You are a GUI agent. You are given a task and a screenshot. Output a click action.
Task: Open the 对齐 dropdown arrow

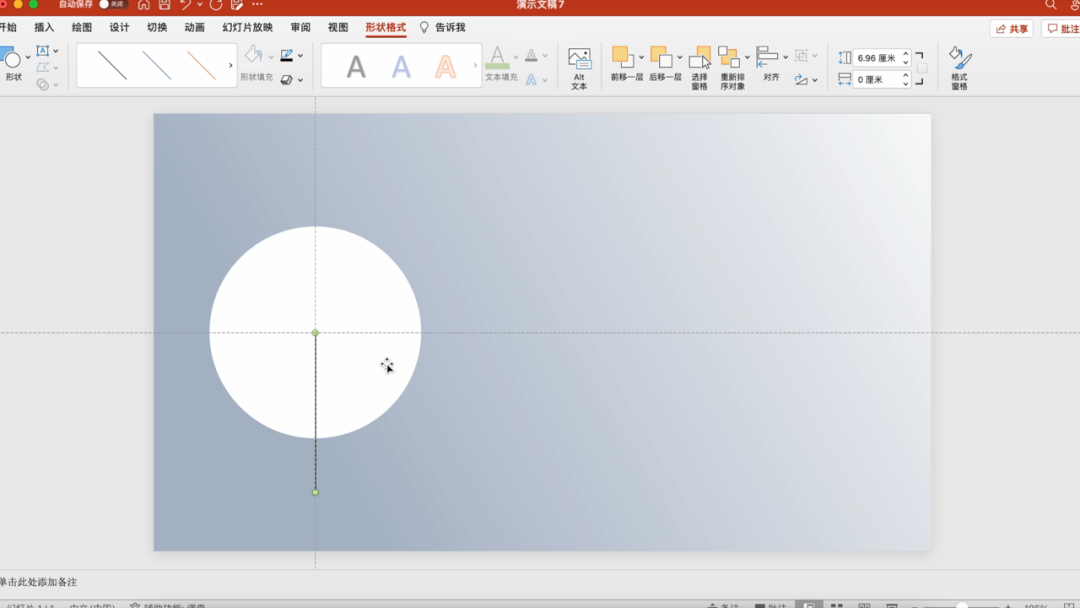[785, 57]
